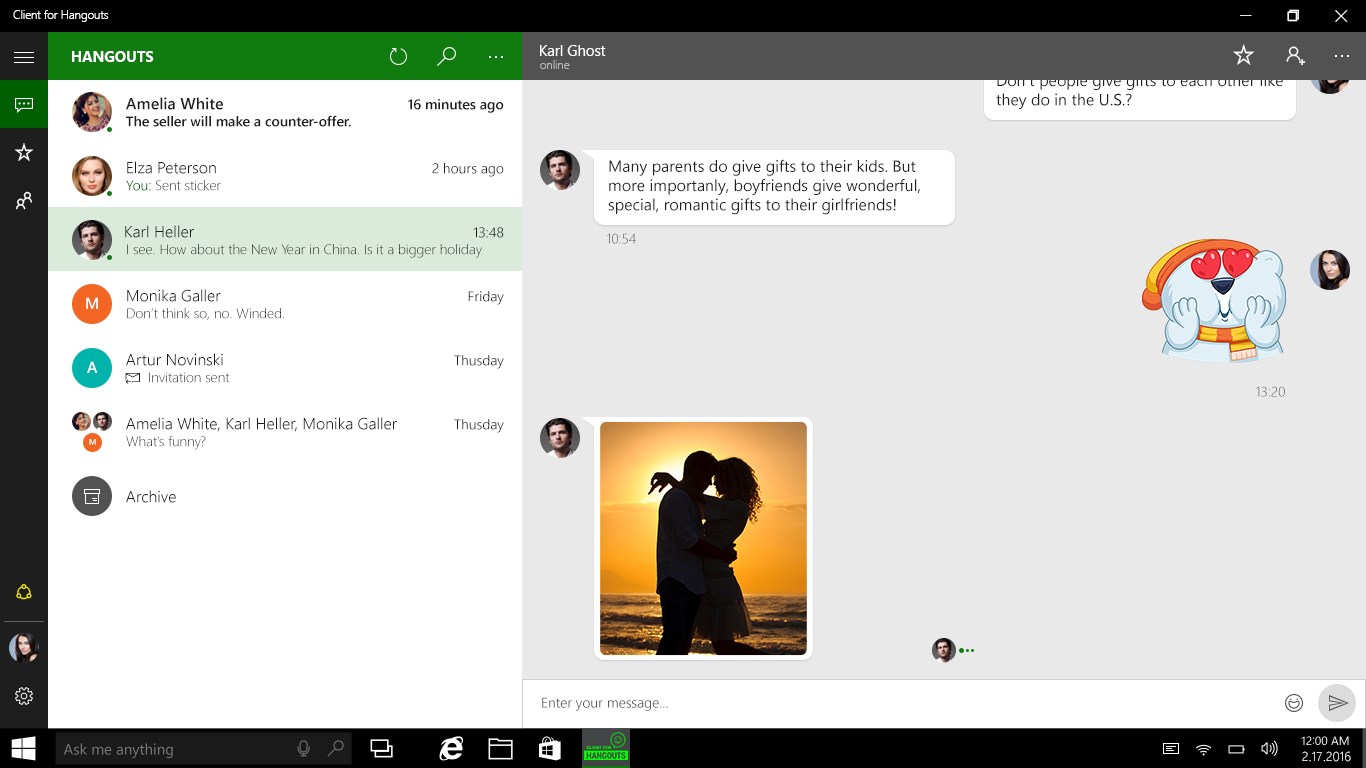Image resolution: width=1366 pixels, height=768 pixels.
Task: Open the Hangouts navigation menu
Action: coord(24,56)
